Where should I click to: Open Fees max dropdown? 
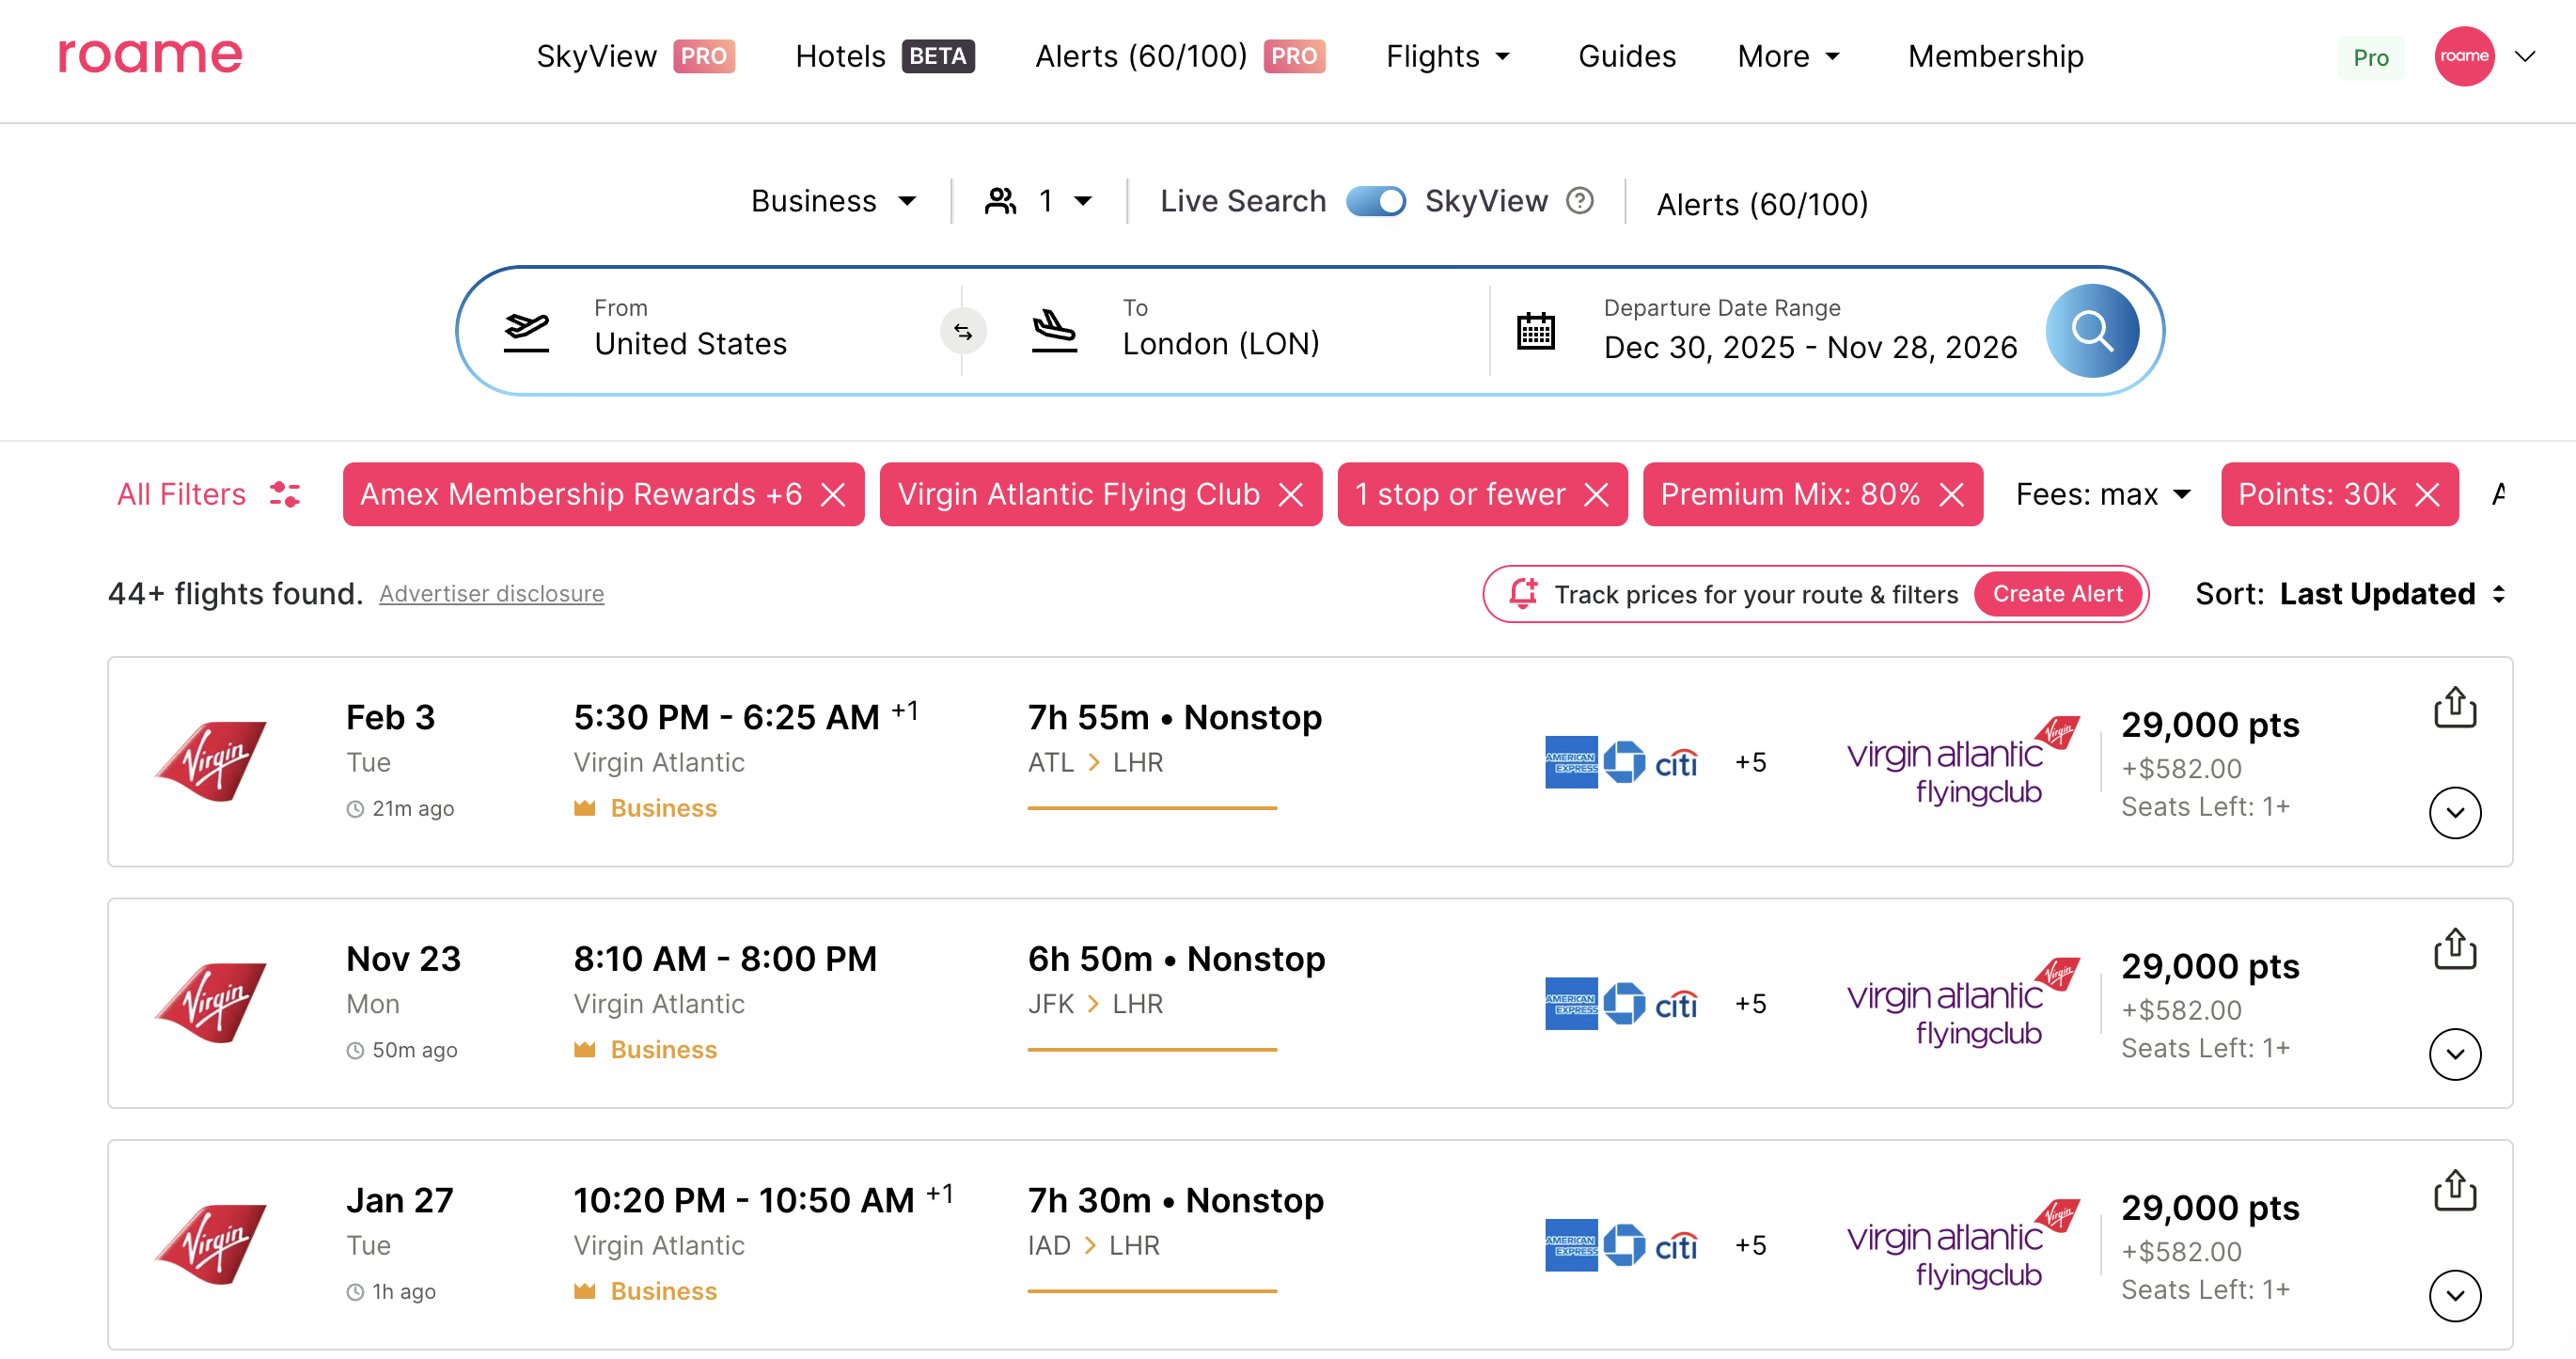click(x=2103, y=494)
